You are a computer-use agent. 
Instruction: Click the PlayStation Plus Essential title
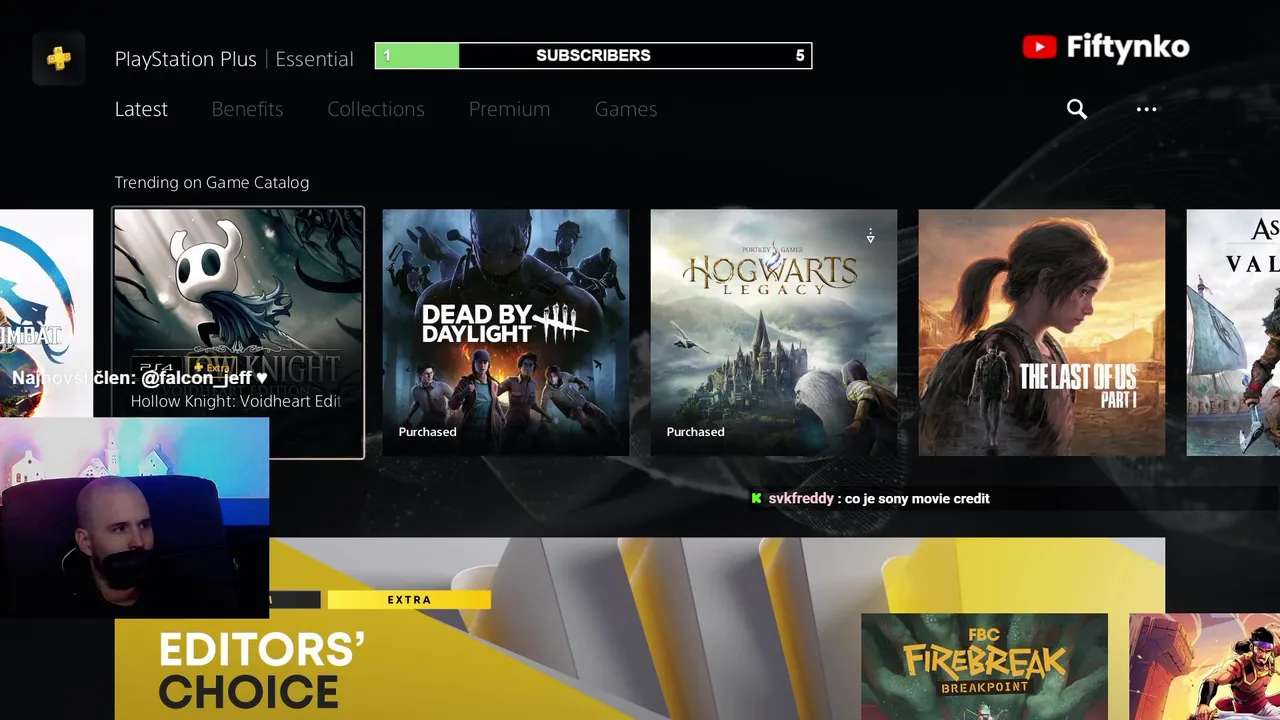234,59
